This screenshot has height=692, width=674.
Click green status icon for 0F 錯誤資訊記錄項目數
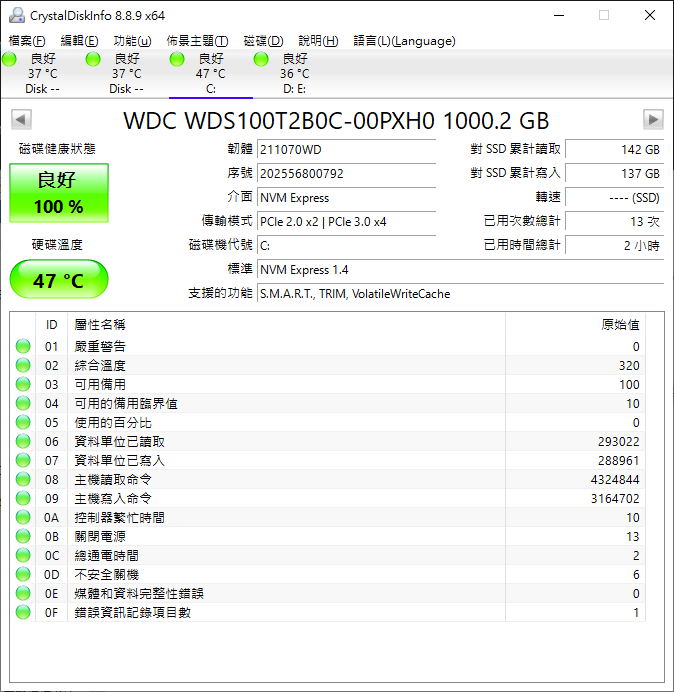pos(23,612)
